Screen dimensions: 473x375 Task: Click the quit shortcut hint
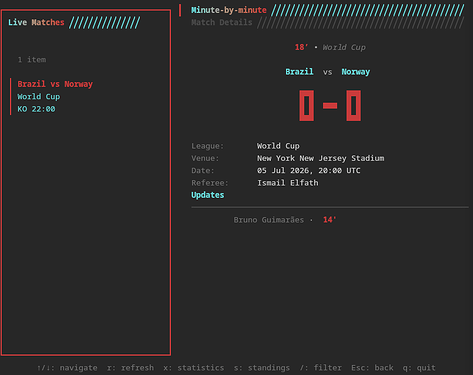[x=419, y=368]
